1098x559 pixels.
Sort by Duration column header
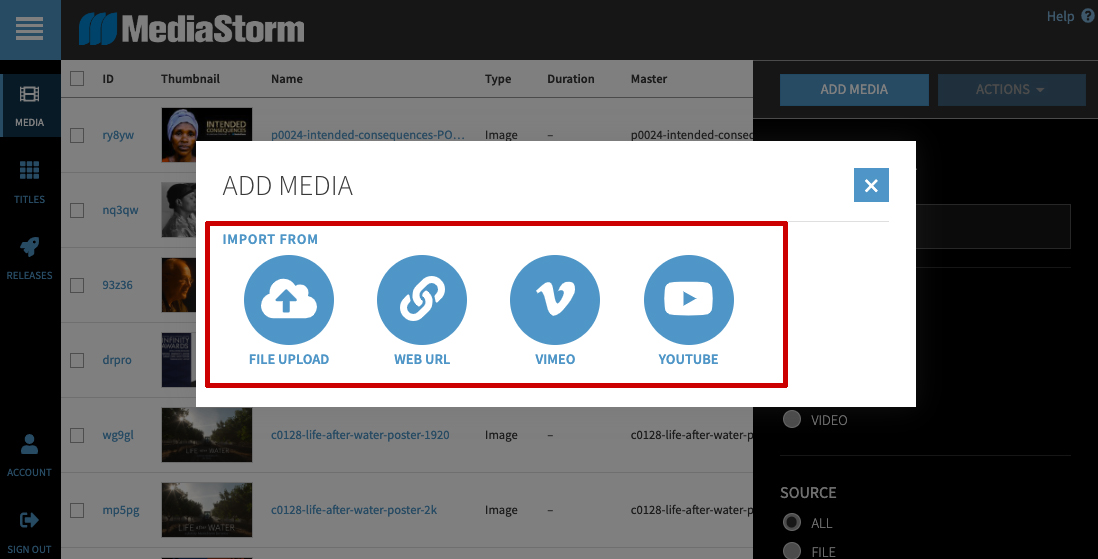(x=571, y=79)
